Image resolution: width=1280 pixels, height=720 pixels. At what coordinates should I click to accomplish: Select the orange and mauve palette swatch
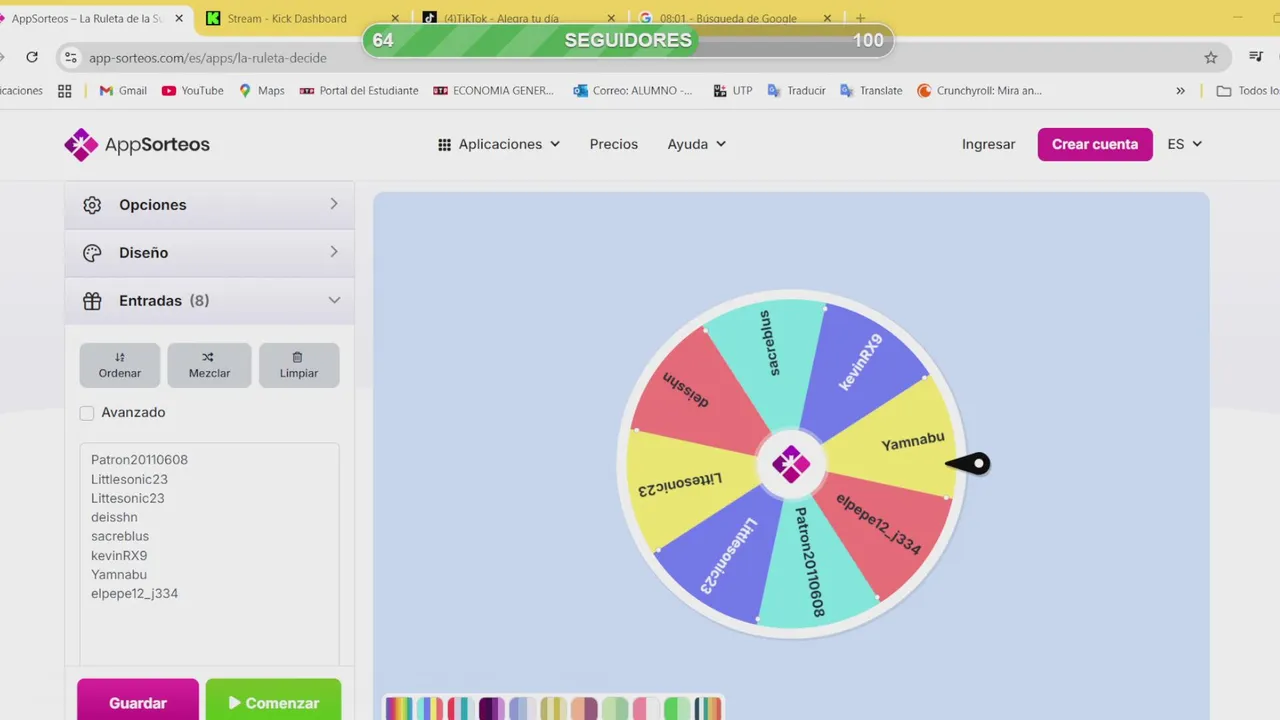coord(584,708)
